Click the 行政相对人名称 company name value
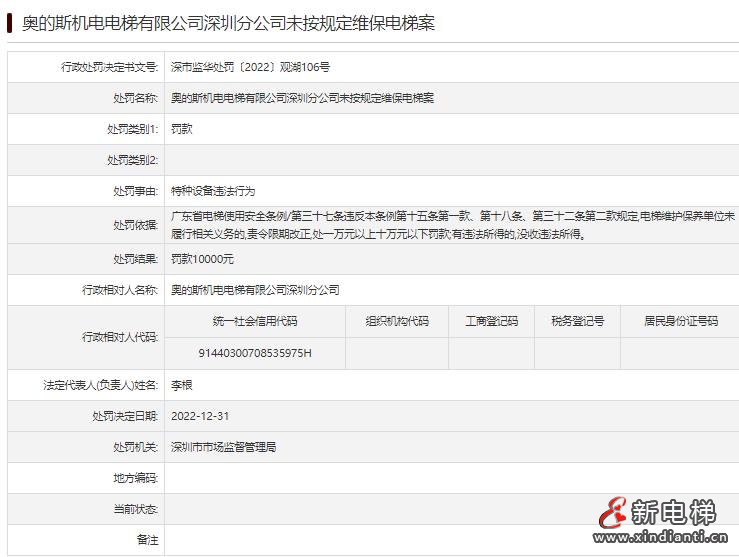The width and height of the screenshot is (739, 557). [x=255, y=290]
